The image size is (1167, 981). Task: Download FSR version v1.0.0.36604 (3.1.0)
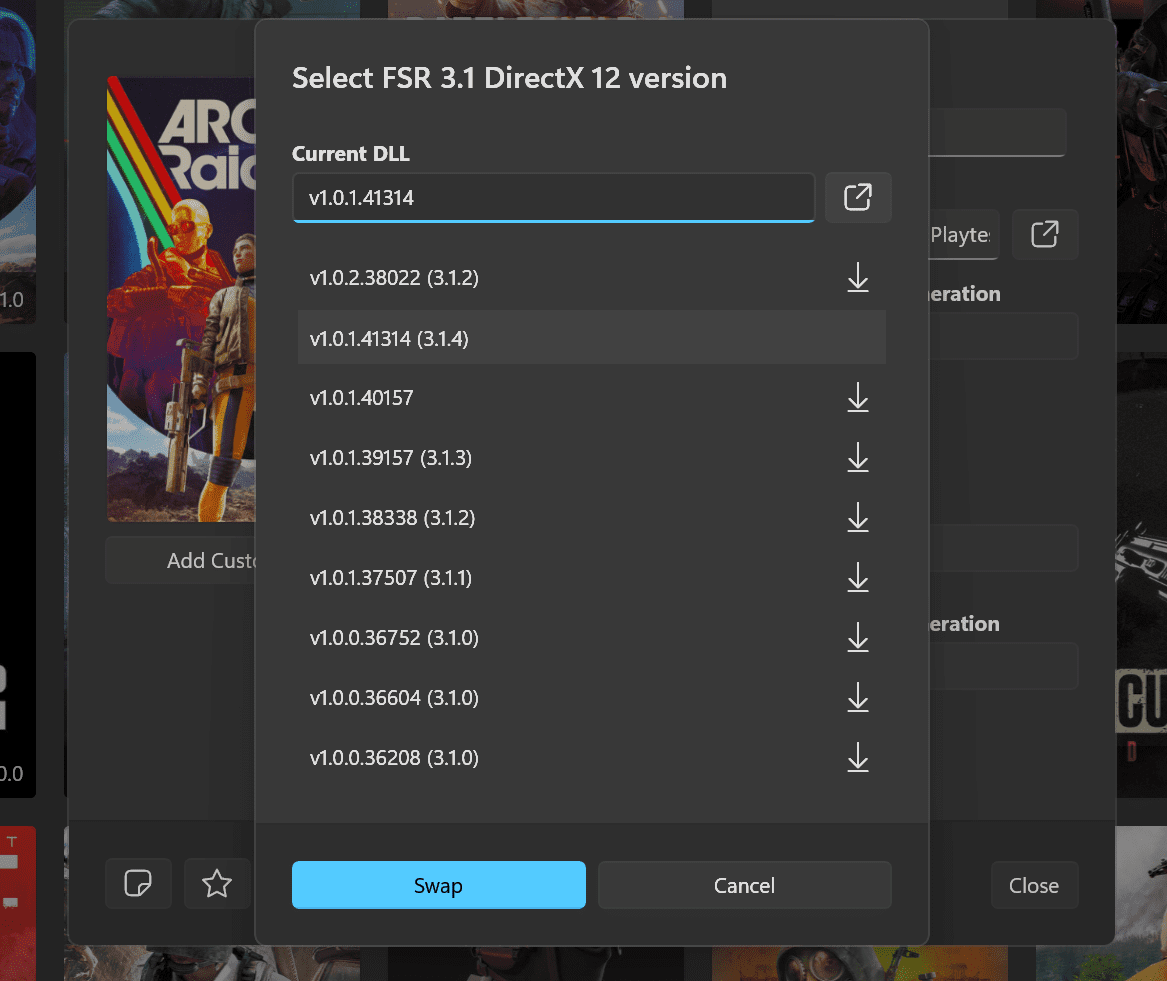pyautogui.click(x=857, y=698)
